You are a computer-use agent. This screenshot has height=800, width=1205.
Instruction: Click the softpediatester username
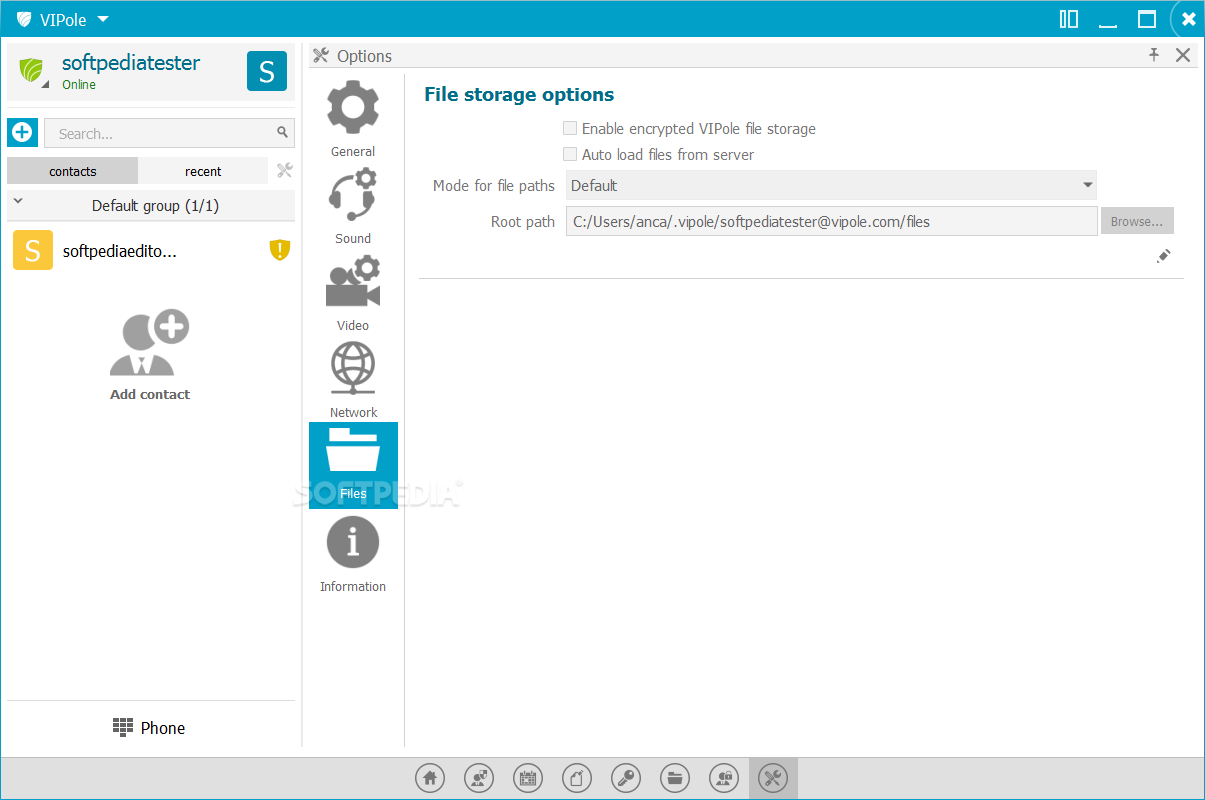point(131,63)
